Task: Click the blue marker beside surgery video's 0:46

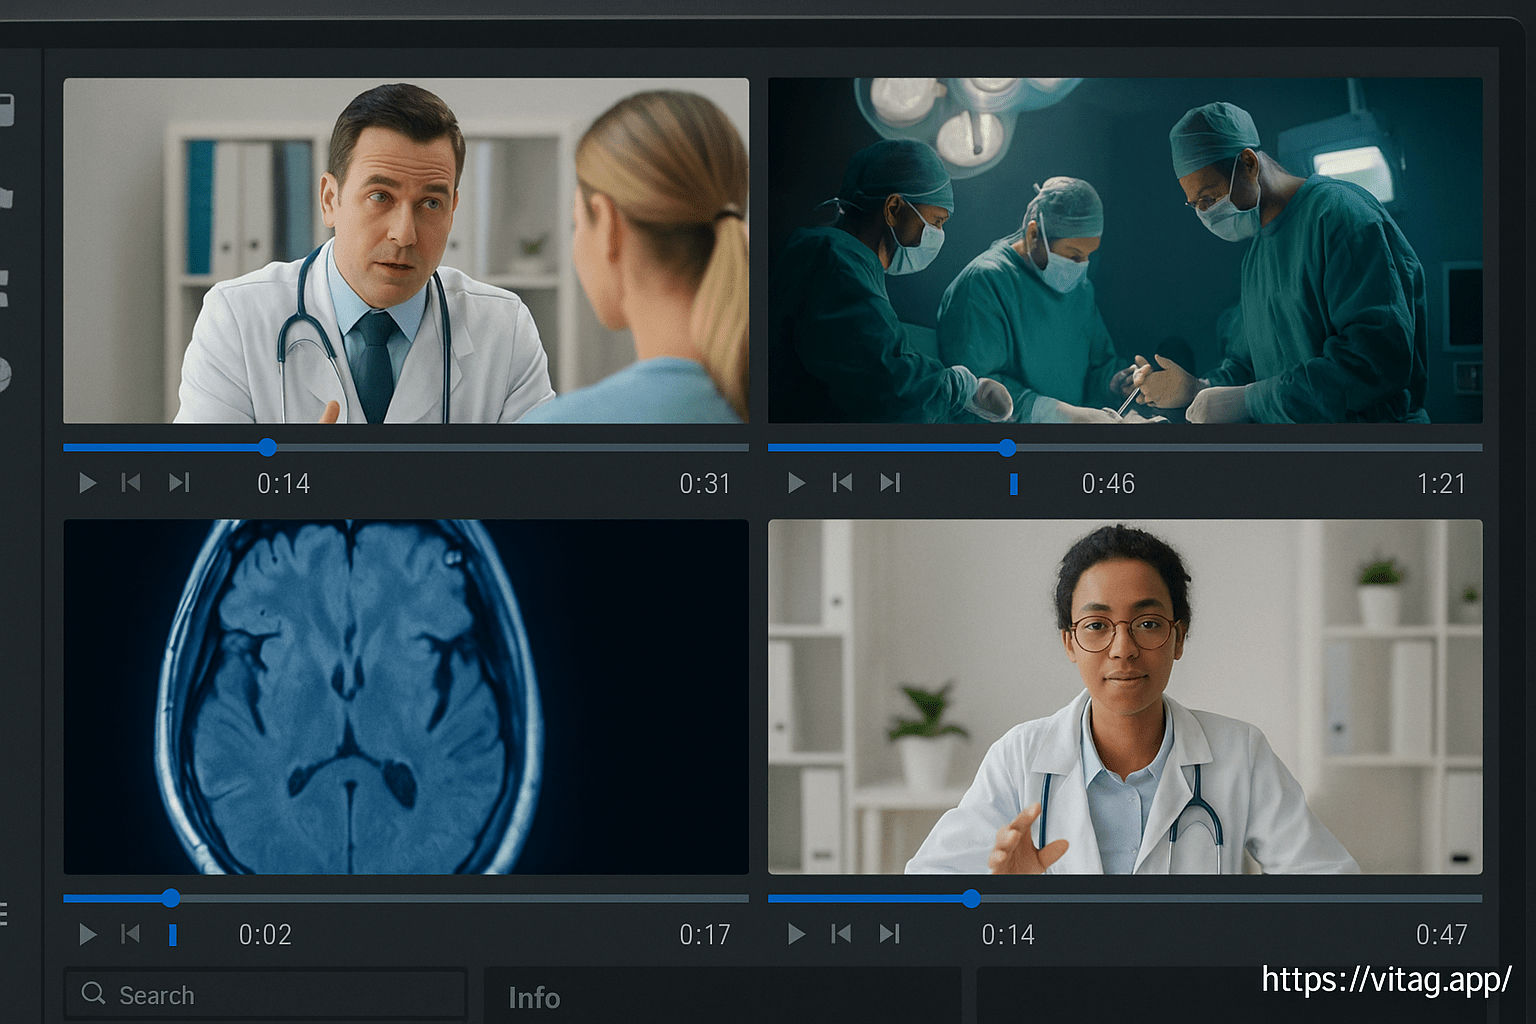Action: (x=1014, y=484)
